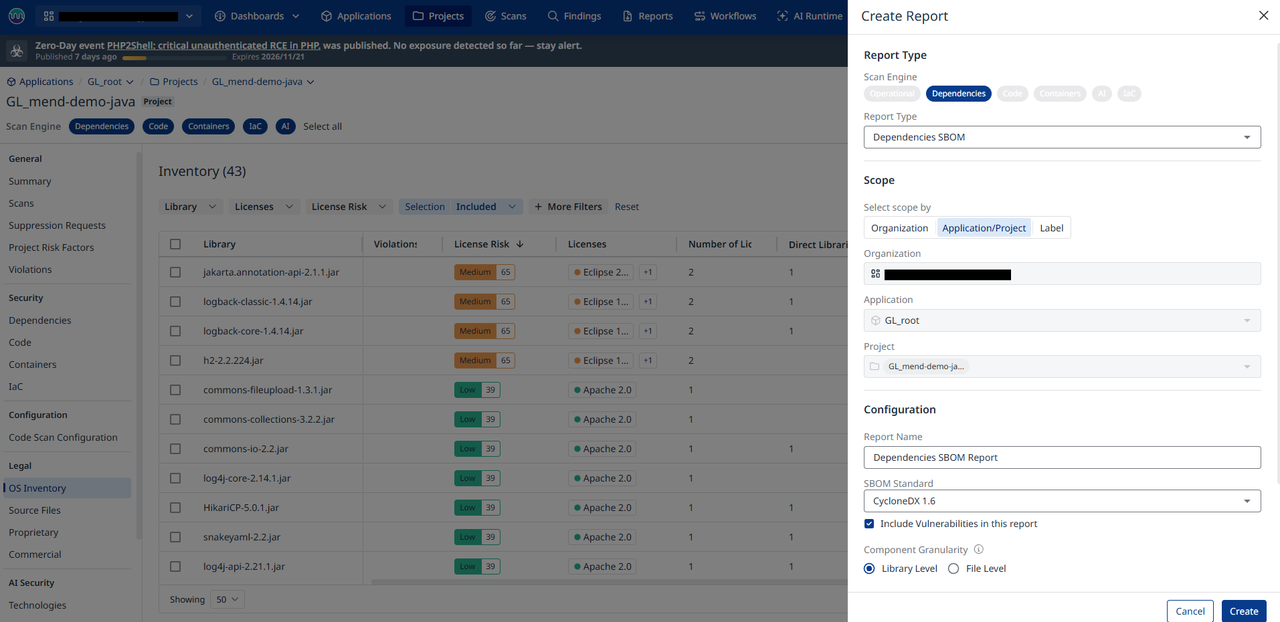Screen dimensions: 1280x622
Task: Open the Workflows section in top navigation
Action: (726, 16)
